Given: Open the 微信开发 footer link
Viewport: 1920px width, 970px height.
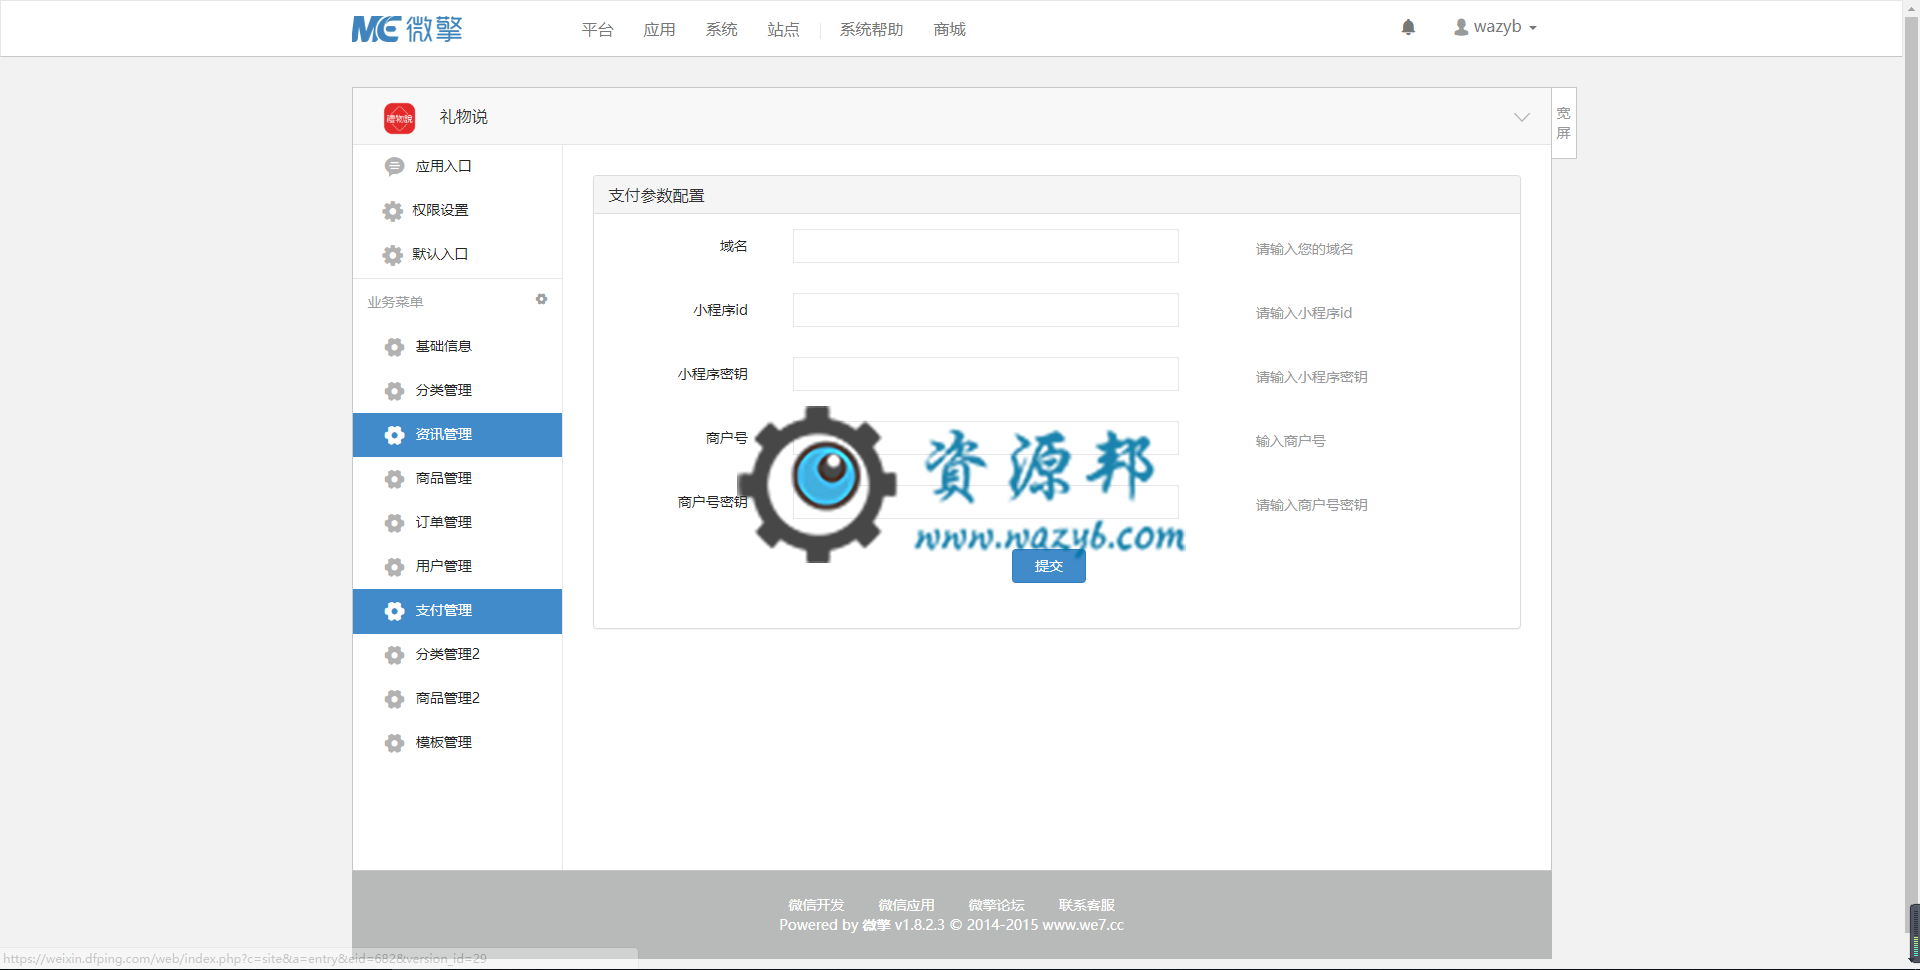Looking at the screenshot, I should click(x=816, y=905).
